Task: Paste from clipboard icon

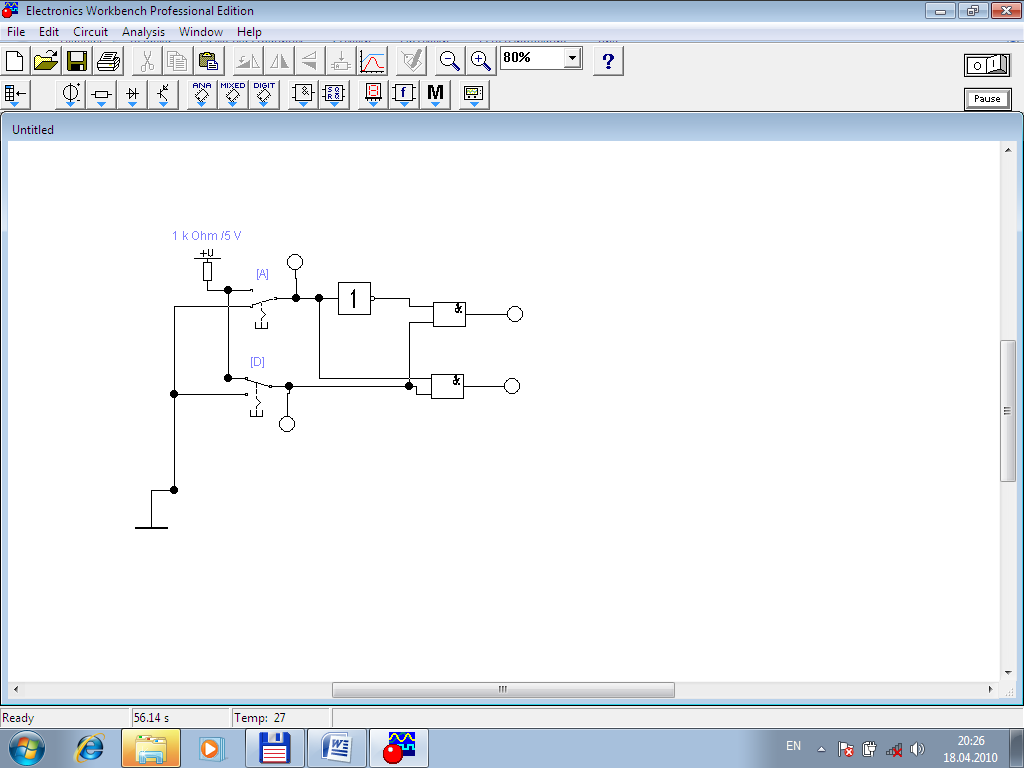Action: pyautogui.click(x=208, y=61)
